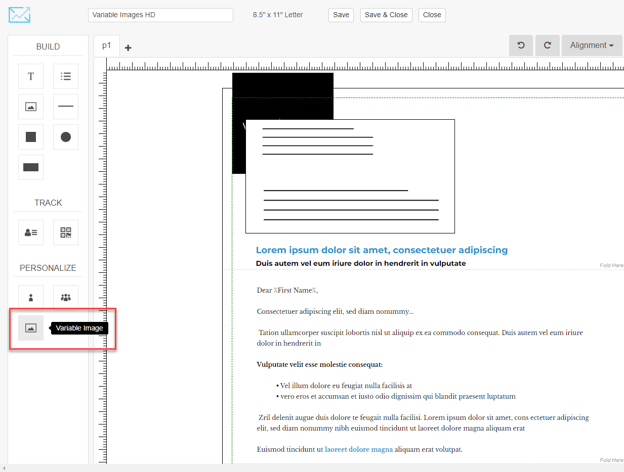The width and height of the screenshot is (624, 472).
Task: Insert the address block tracking element
Action: pyautogui.click(x=31, y=232)
